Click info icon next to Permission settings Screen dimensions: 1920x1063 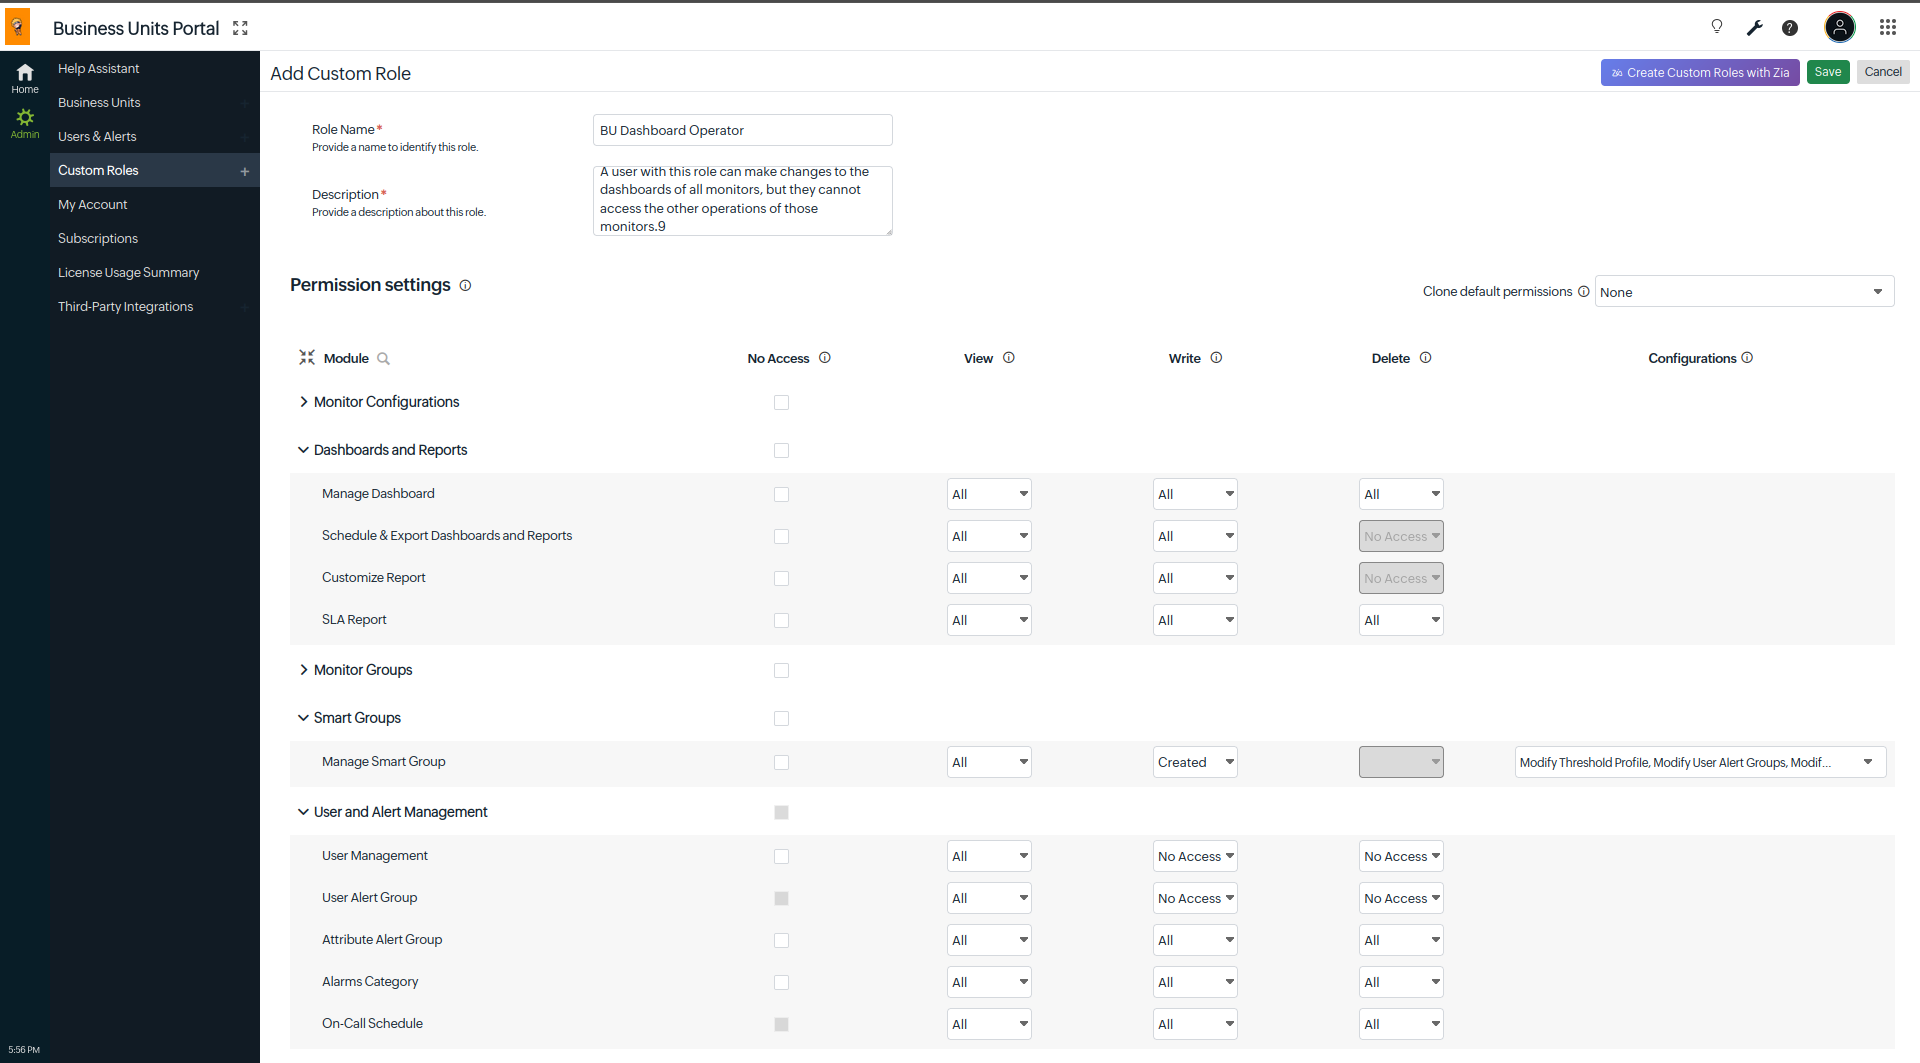click(x=465, y=285)
